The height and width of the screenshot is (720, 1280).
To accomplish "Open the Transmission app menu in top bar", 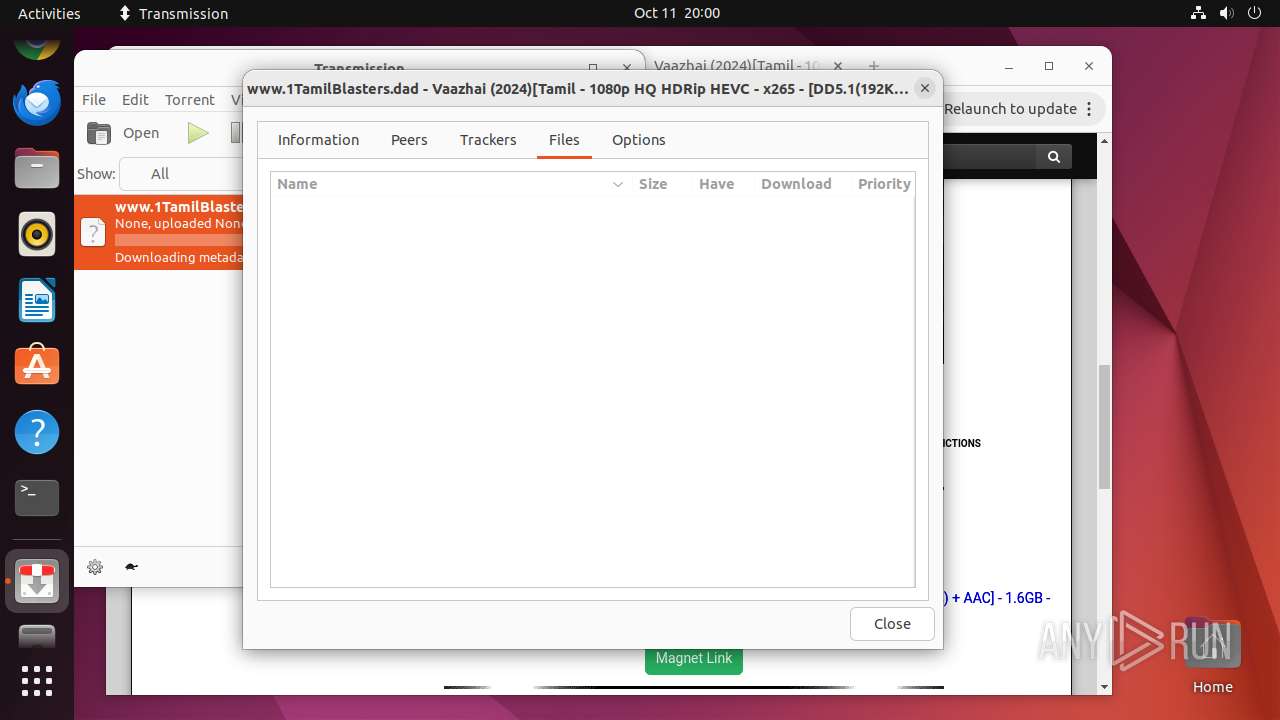I will (x=173, y=13).
